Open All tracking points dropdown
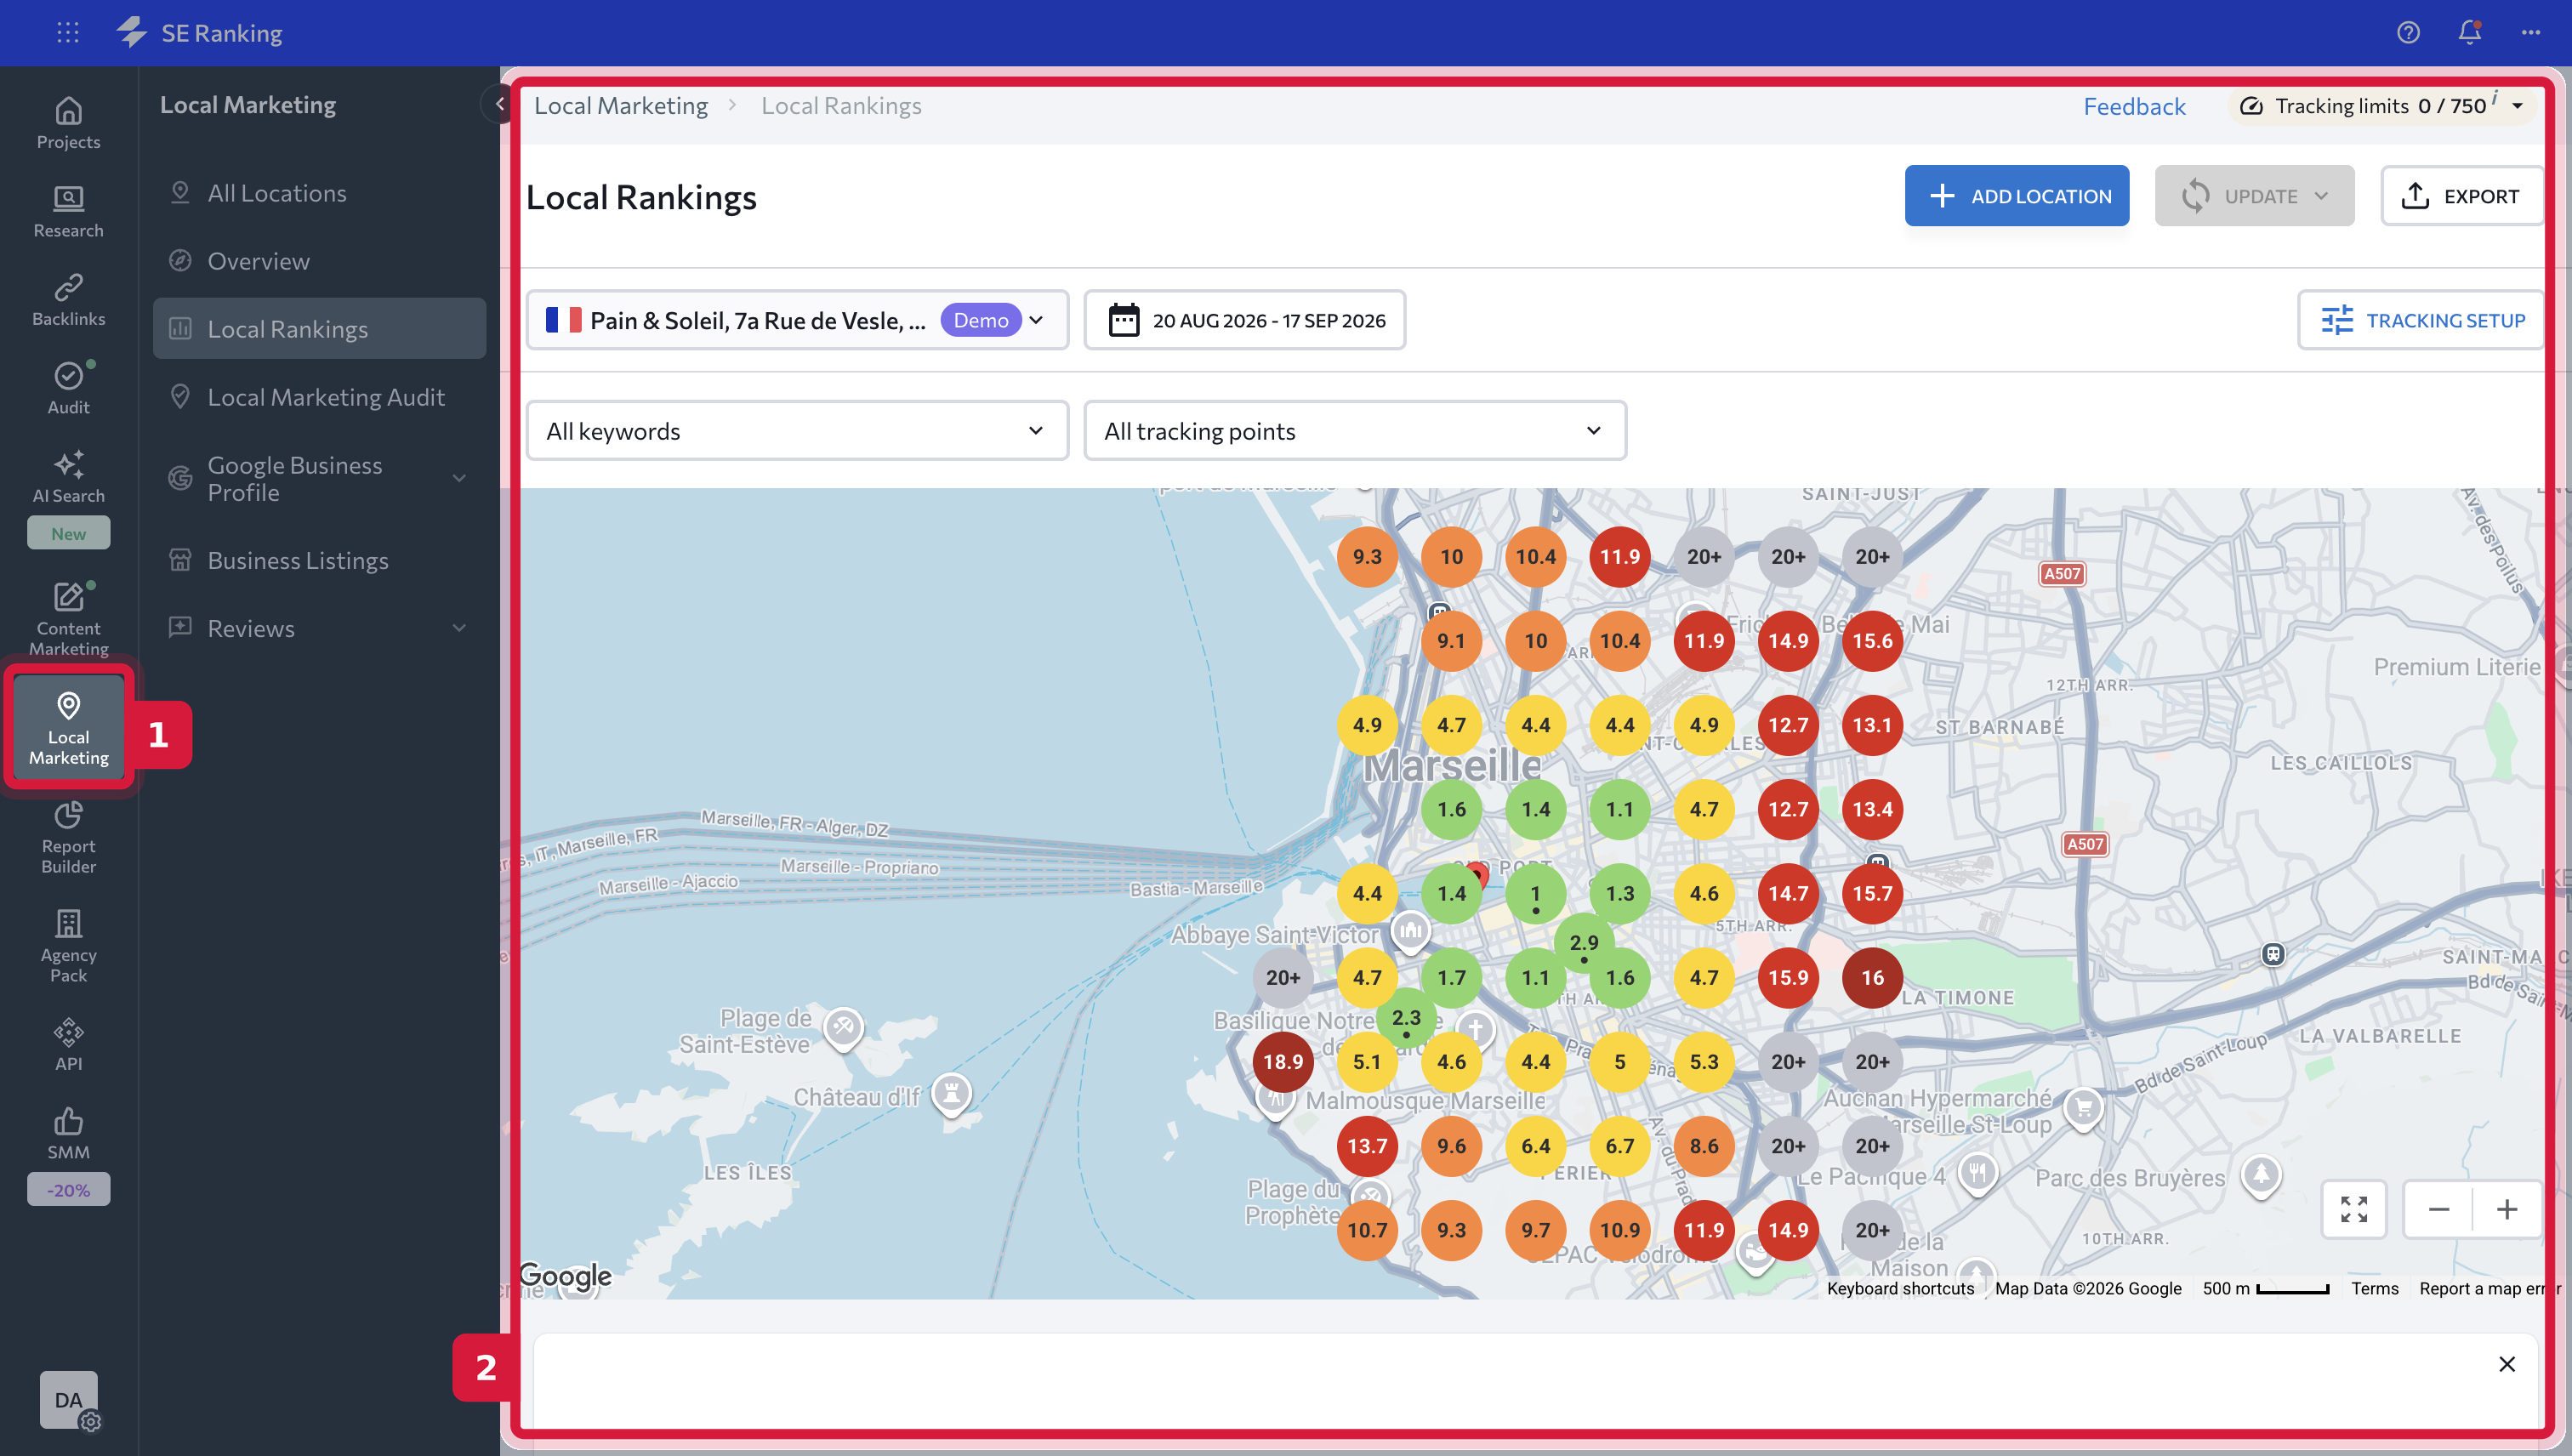 pyautogui.click(x=1354, y=431)
